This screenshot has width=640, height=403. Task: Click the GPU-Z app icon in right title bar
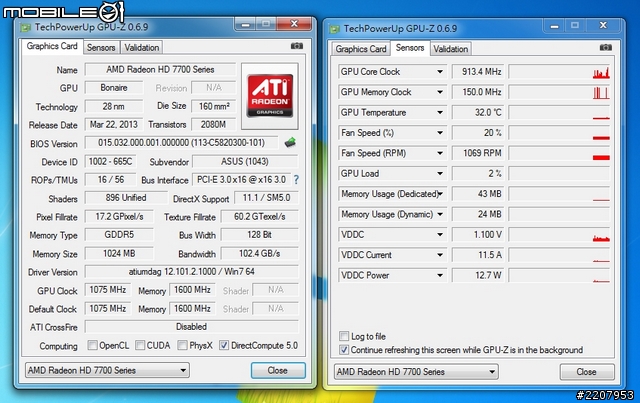point(335,29)
